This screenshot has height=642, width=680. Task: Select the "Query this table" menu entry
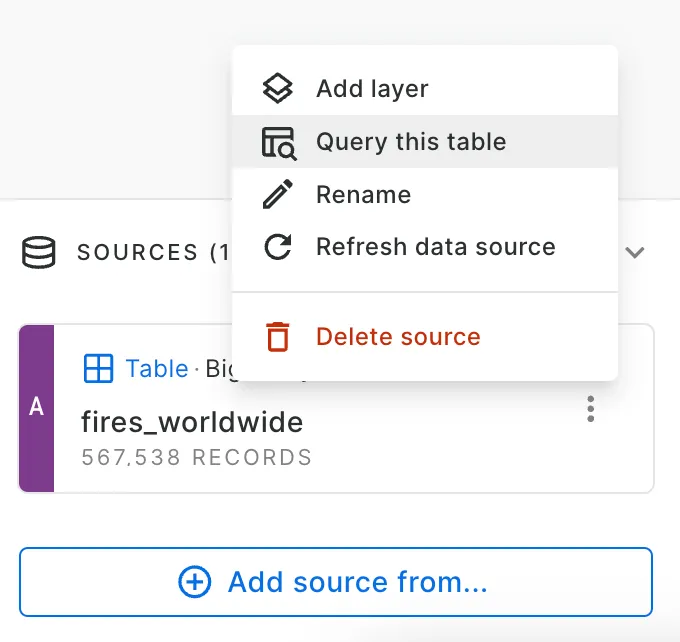411,142
